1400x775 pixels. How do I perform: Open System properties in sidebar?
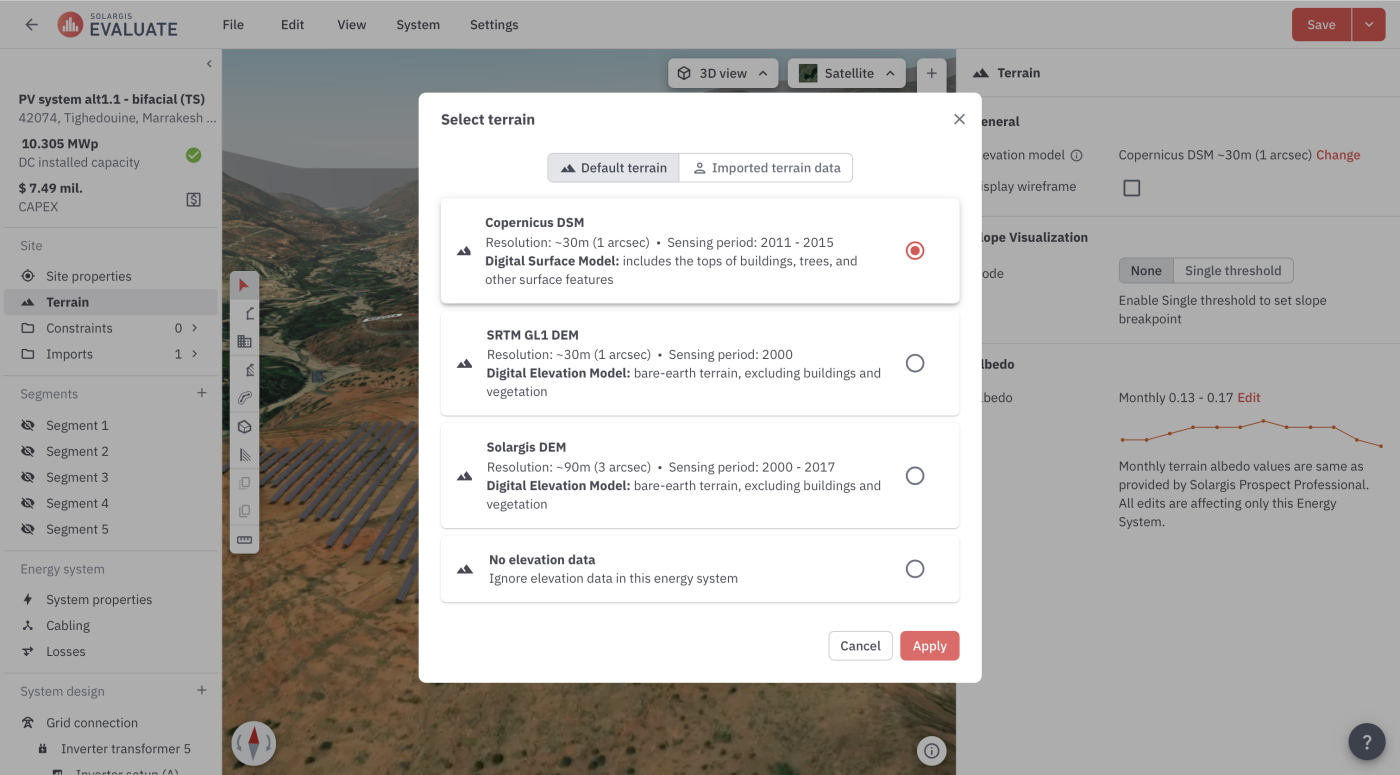click(x=110, y=600)
